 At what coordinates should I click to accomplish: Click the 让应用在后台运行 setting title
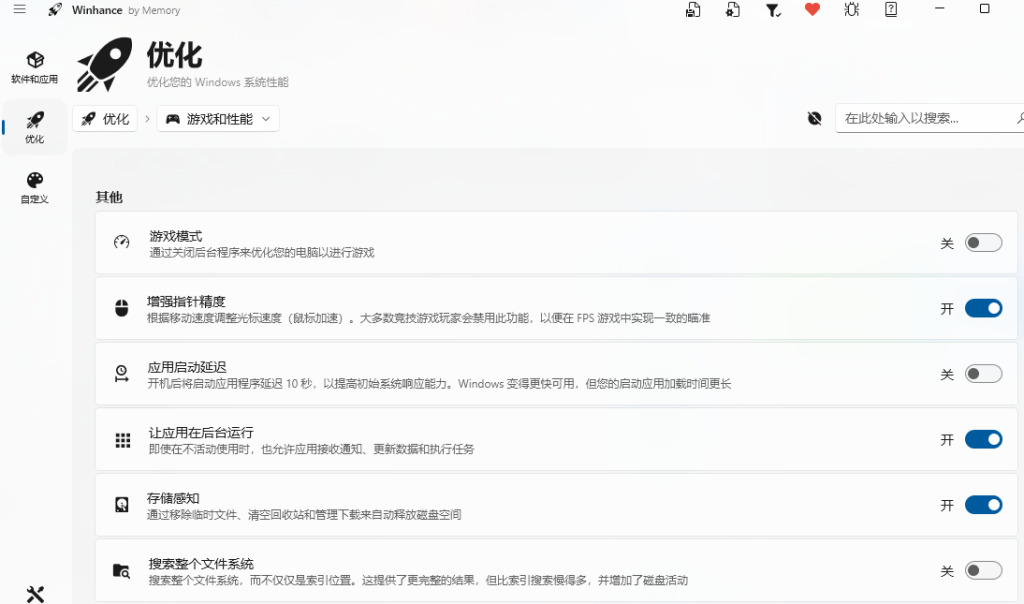[x=200, y=432]
